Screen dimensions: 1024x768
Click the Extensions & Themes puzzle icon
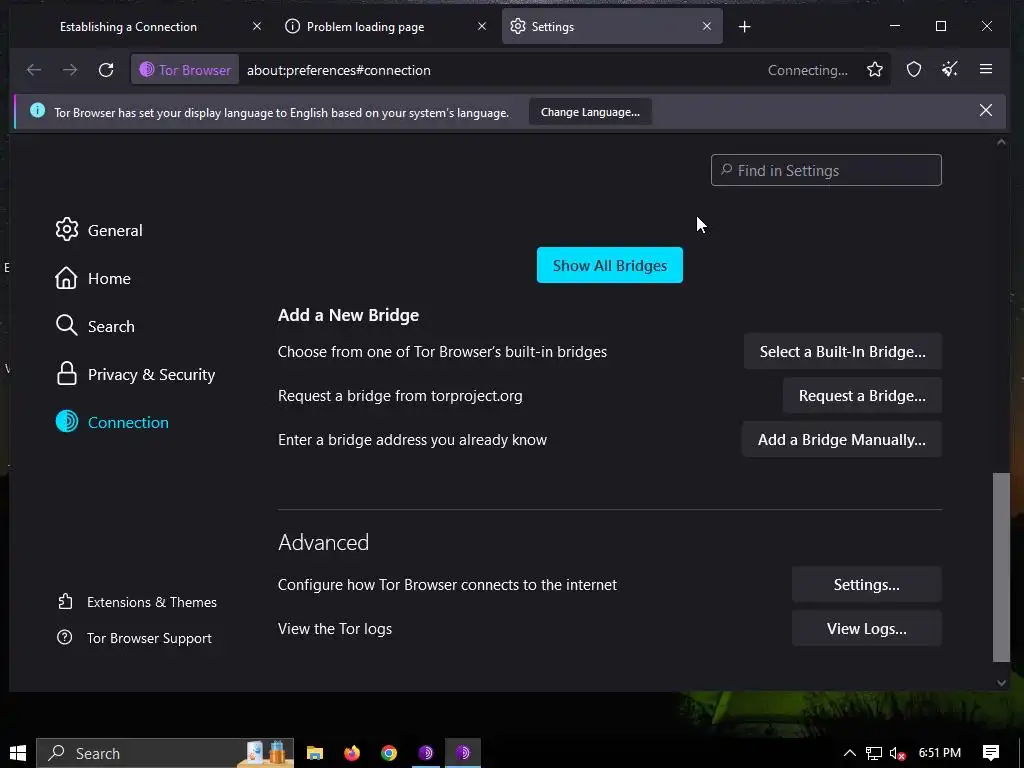coord(65,601)
